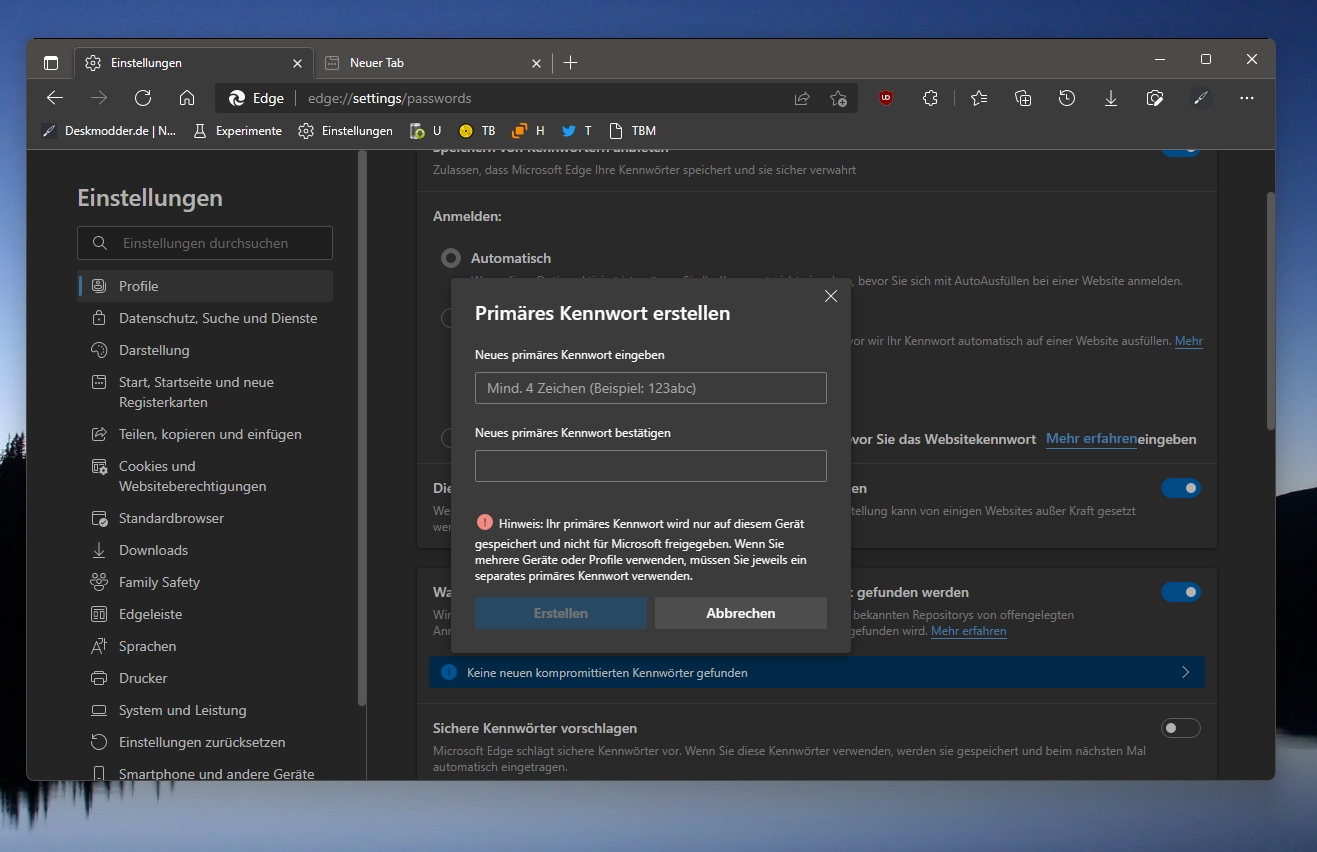The width and height of the screenshot is (1317, 852).
Task: Click the Neues primäres Kennwort eingeben field
Action: click(651, 388)
